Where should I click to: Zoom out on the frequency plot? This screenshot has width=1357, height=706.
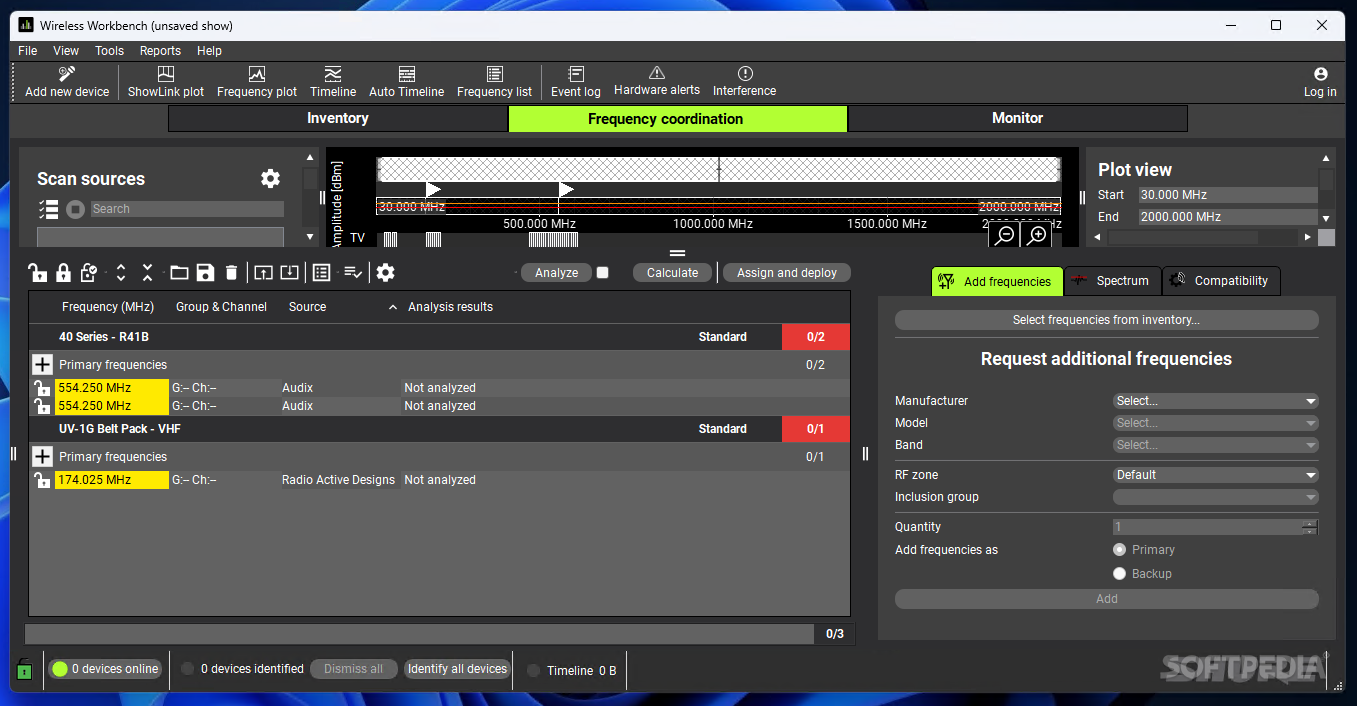(1005, 235)
